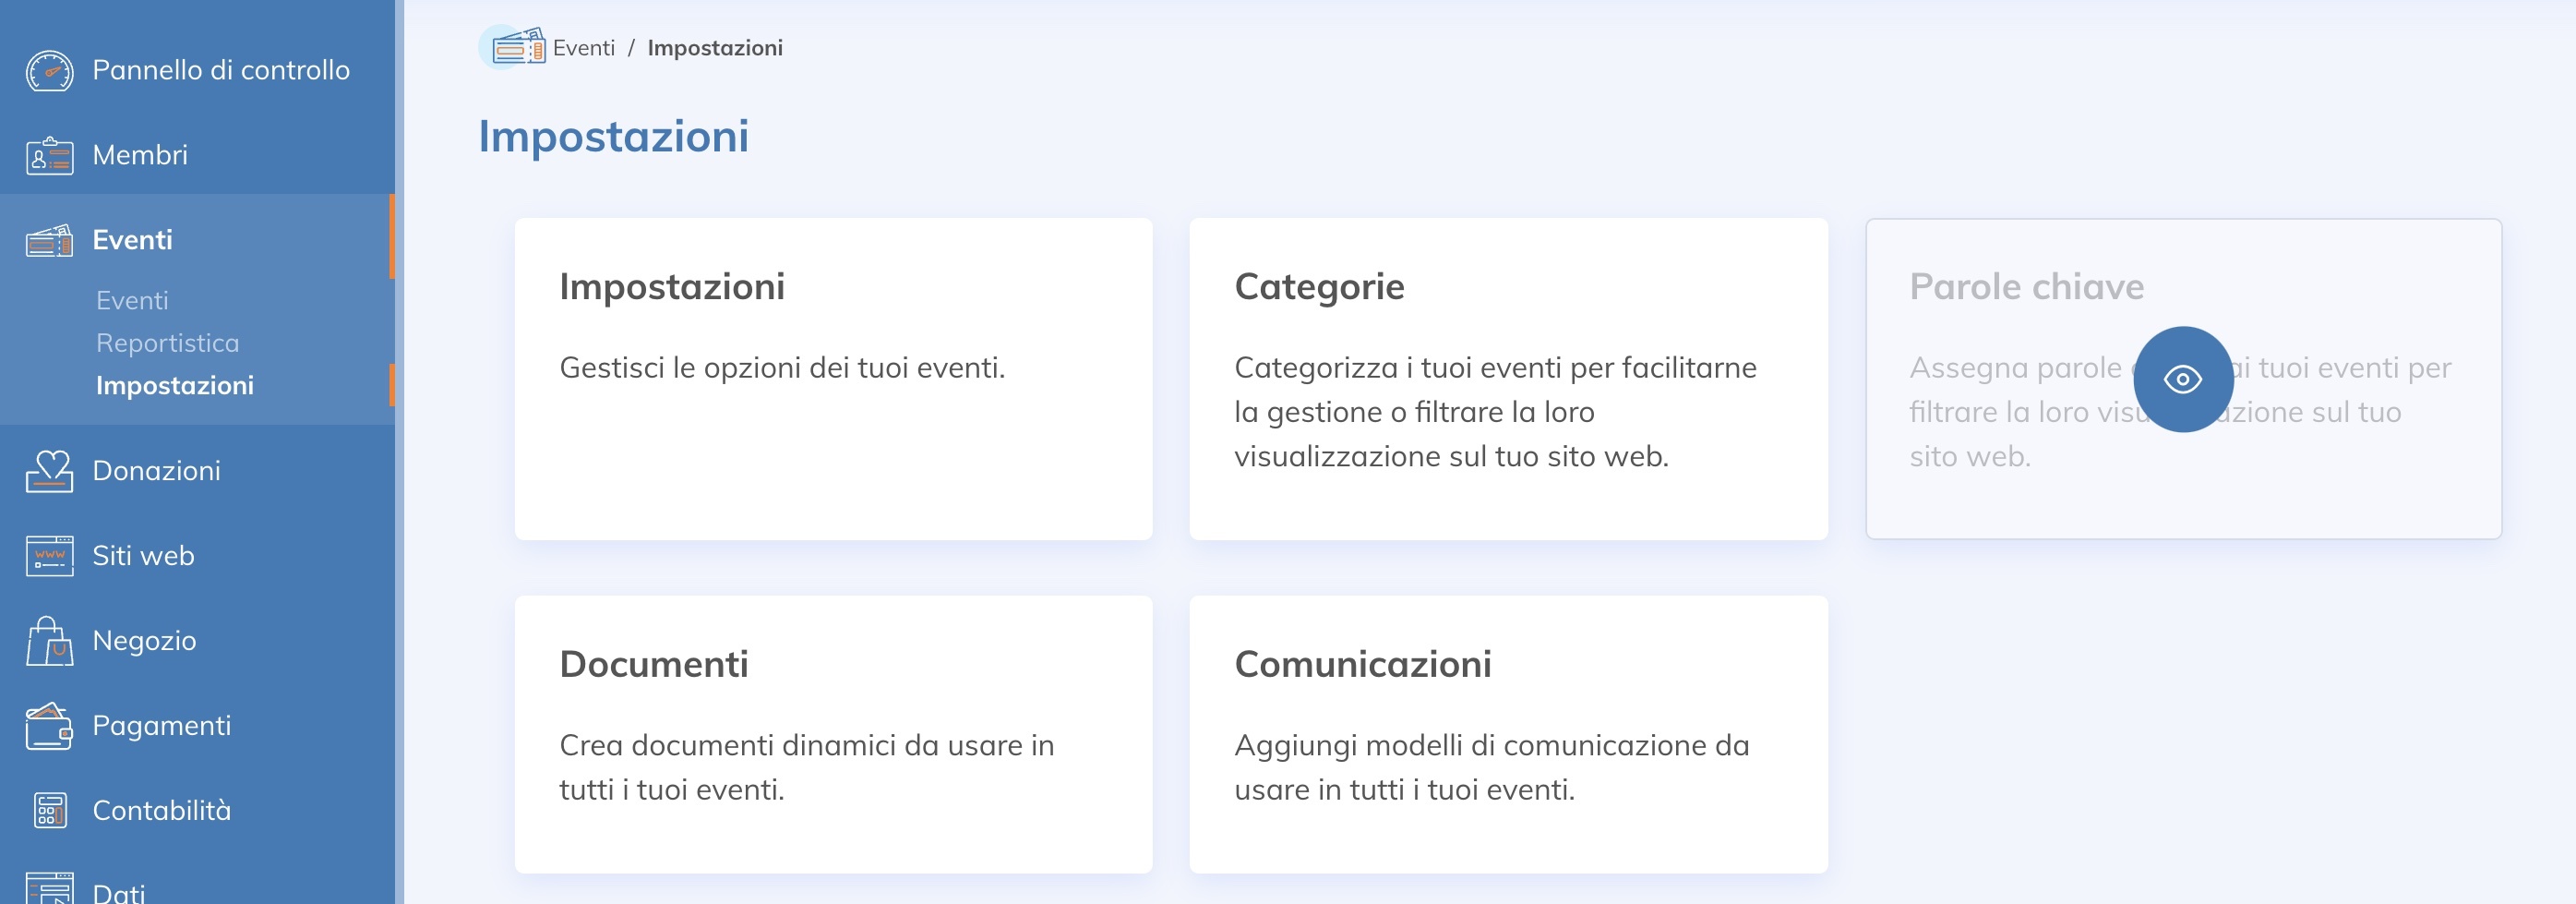
Task: Open Donazioni via the heart icon
Action: tap(50, 470)
